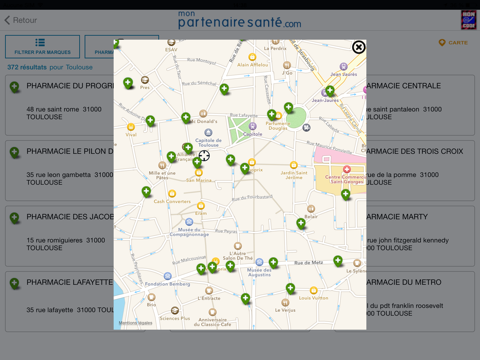Open Pharmacie du Progrès result card
This screenshot has width=480, height=360.
pos(59,105)
